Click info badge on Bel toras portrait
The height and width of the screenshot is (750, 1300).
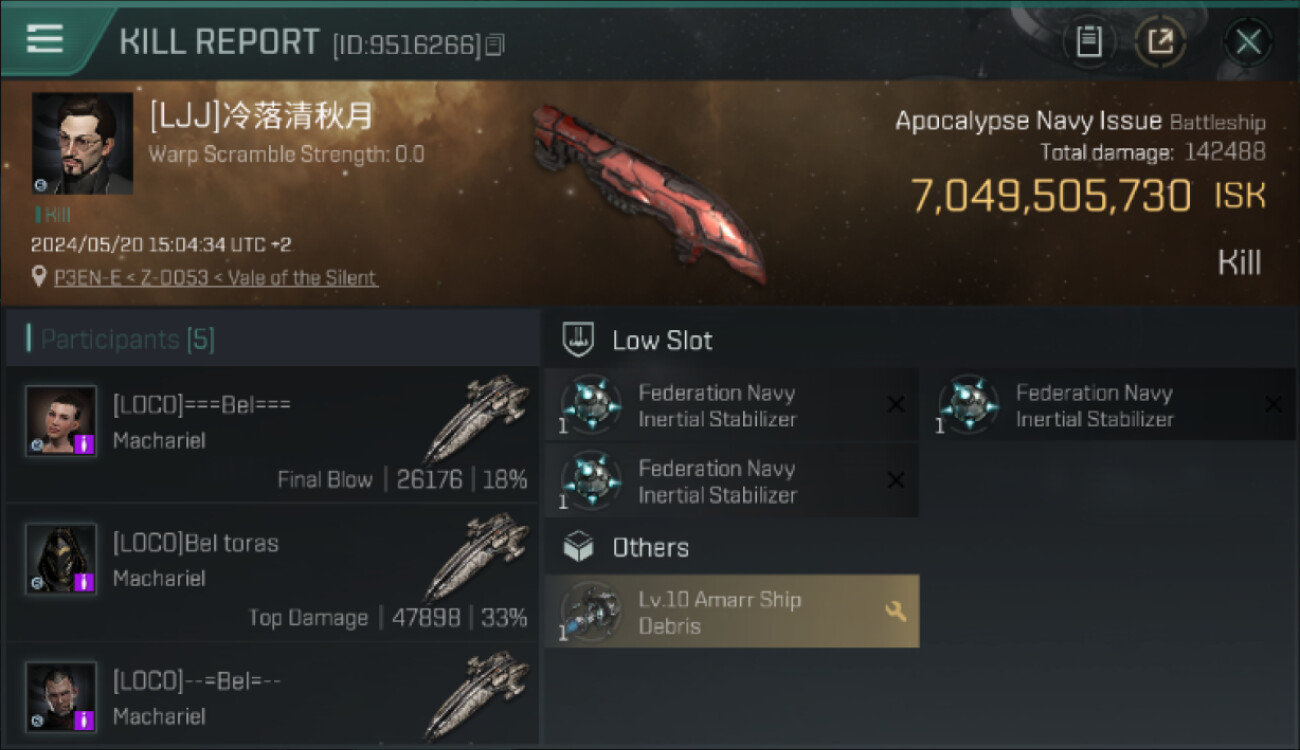[85, 582]
